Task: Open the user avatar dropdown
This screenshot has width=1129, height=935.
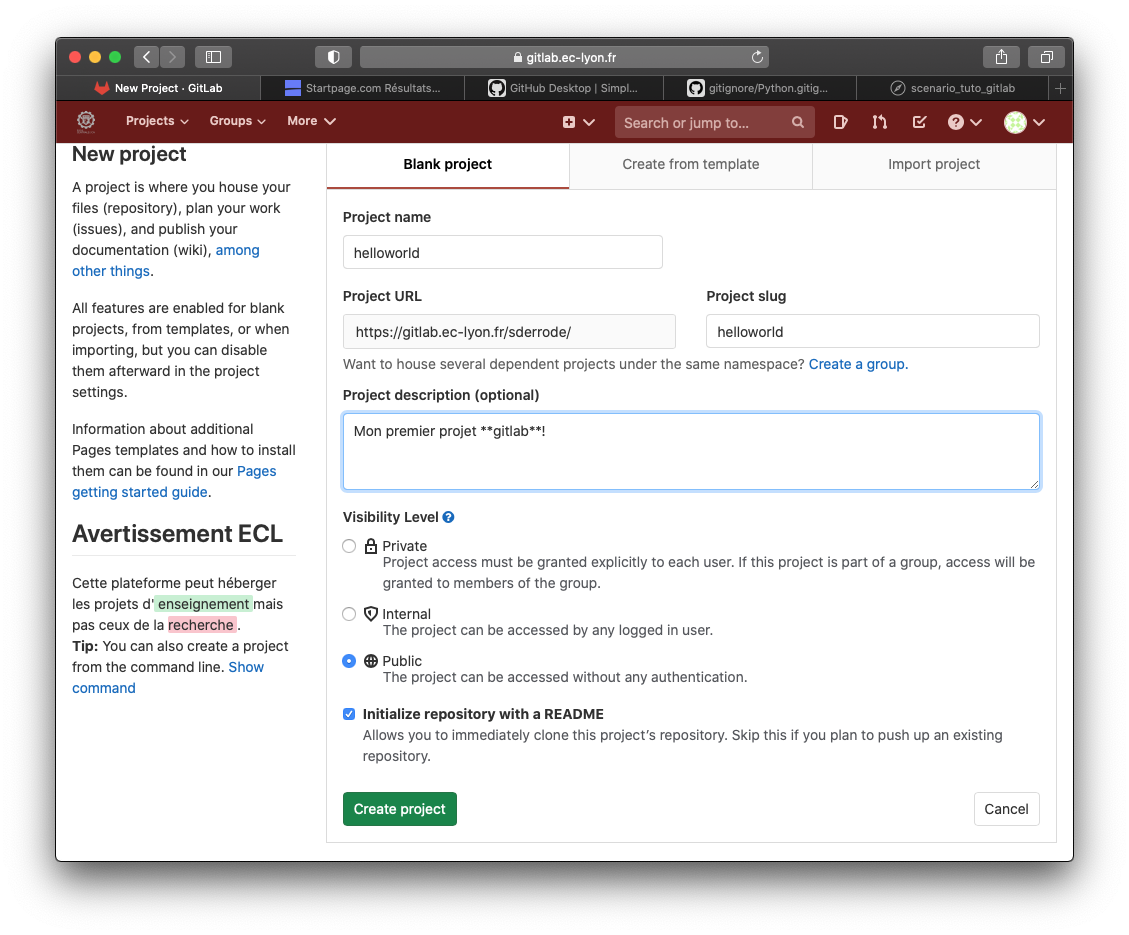Action: pyautogui.click(x=1025, y=122)
